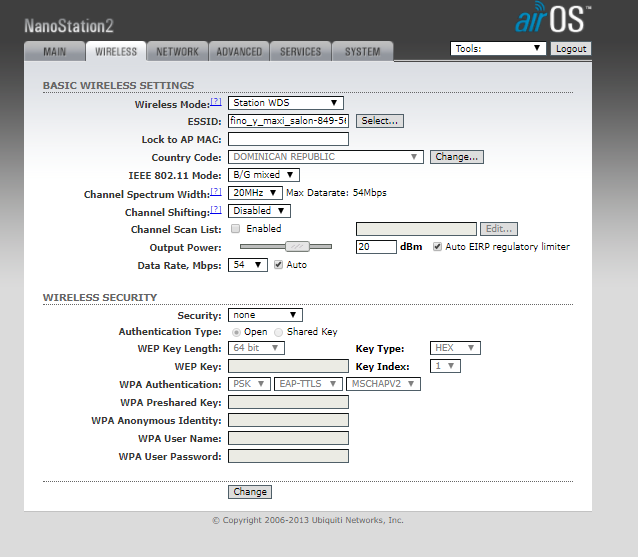Open the Key Type HEX dropdown
Viewport: 638px width, 557px height.
point(455,348)
